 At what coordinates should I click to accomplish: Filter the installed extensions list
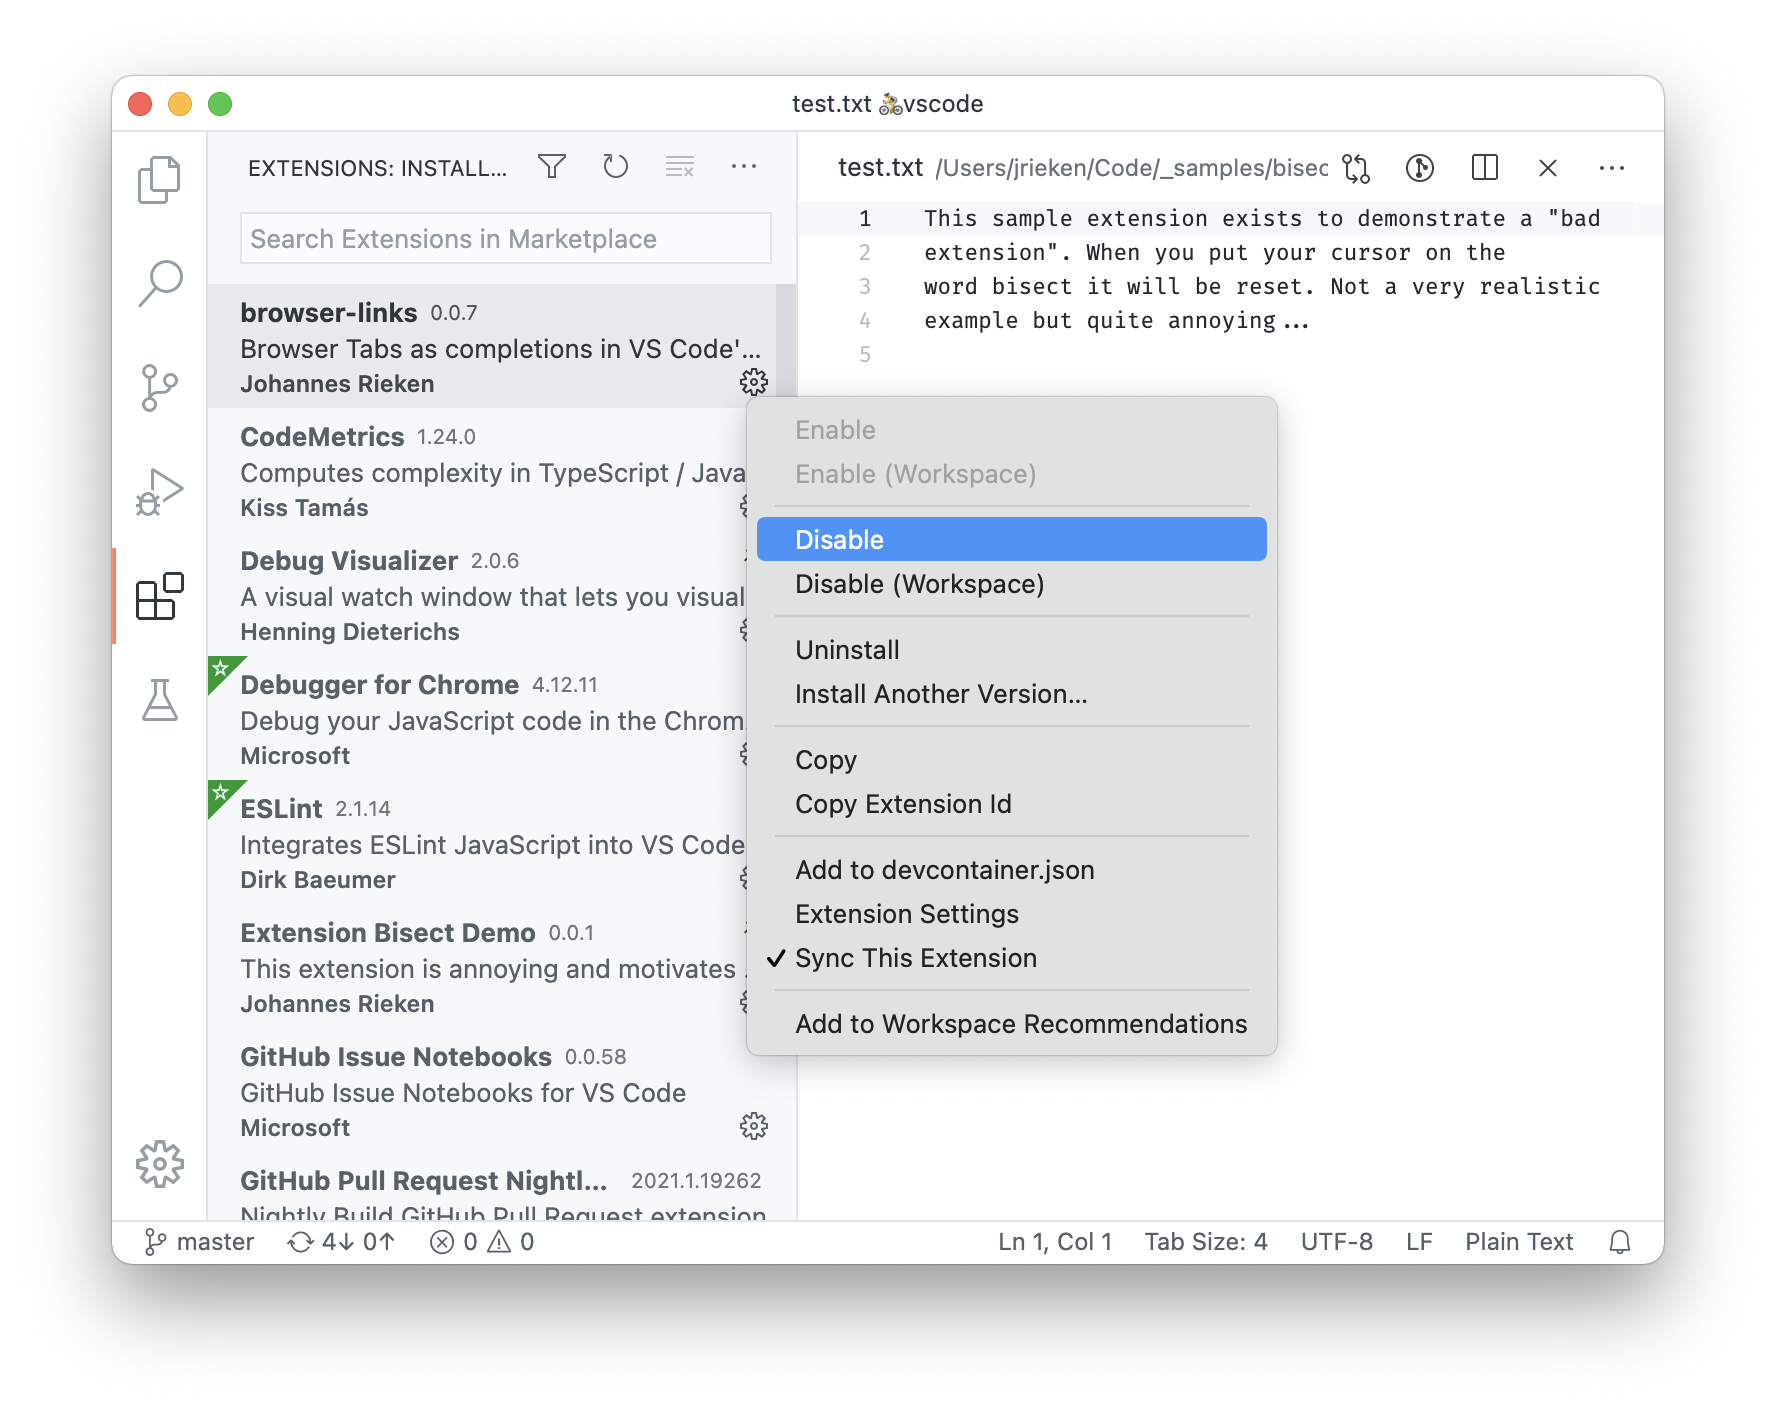[x=552, y=167]
